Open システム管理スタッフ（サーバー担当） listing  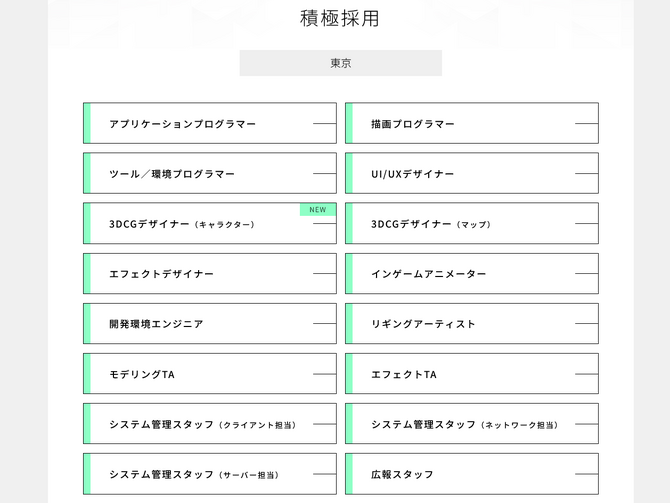coord(209,474)
